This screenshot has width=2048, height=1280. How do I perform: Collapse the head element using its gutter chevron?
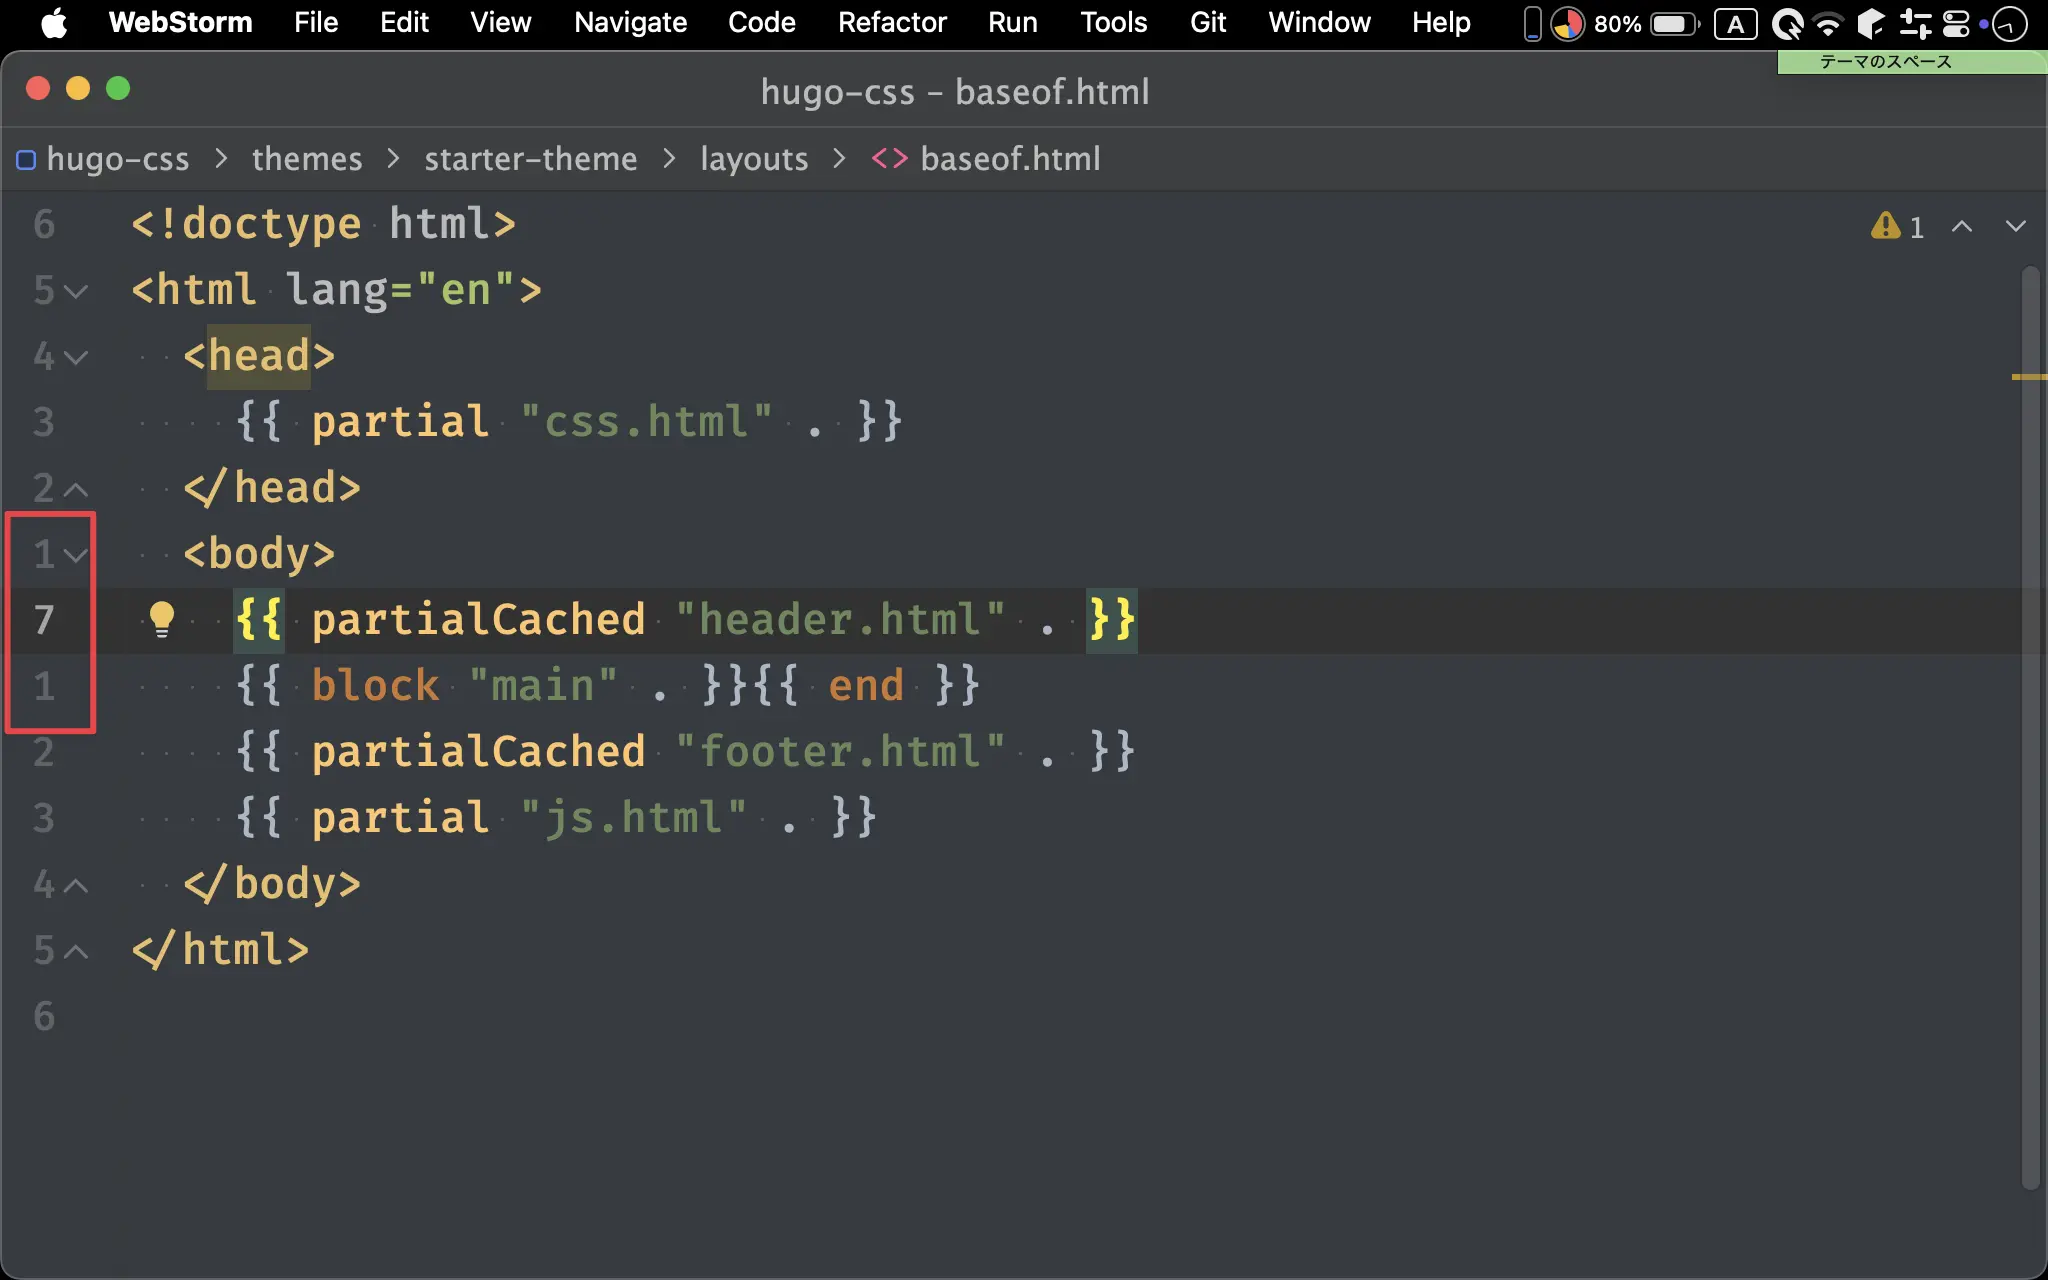coord(76,356)
